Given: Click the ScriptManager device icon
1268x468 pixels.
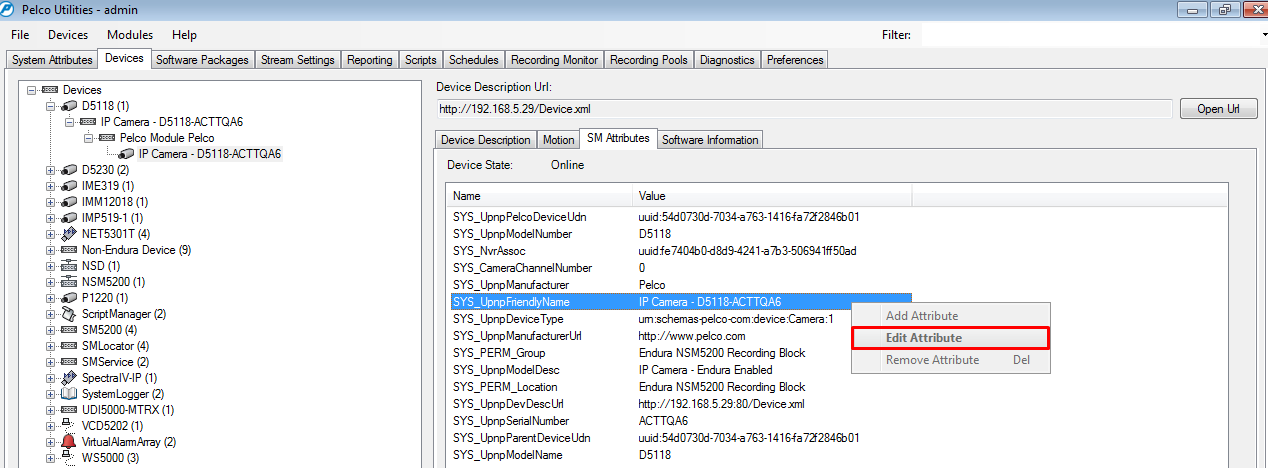Looking at the screenshot, I should point(69,314).
